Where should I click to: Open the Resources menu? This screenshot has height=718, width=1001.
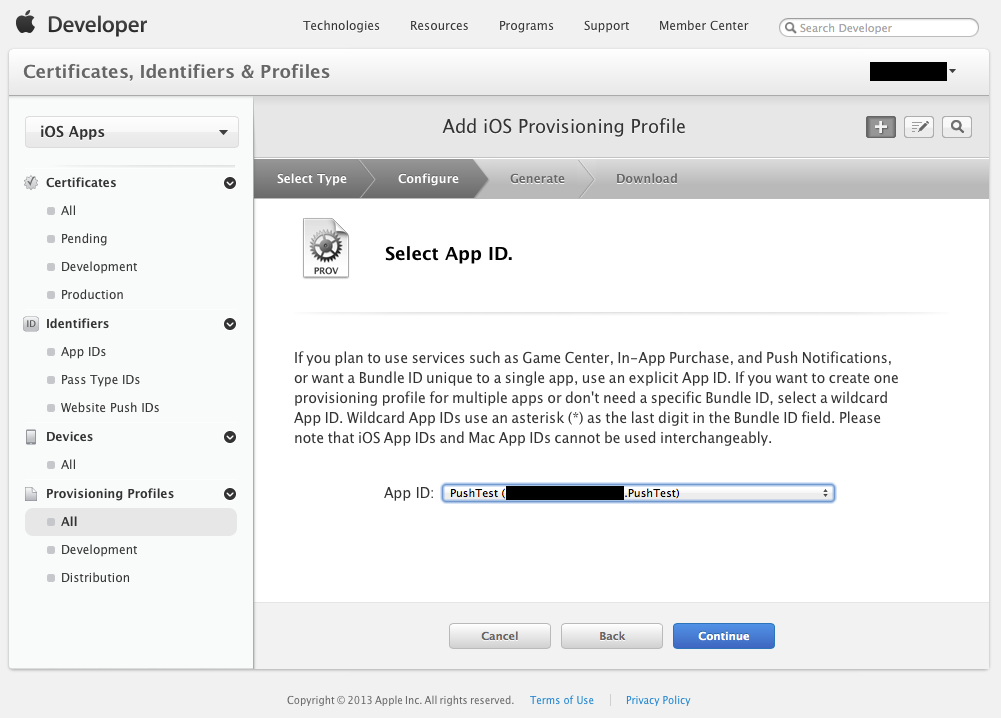439,26
